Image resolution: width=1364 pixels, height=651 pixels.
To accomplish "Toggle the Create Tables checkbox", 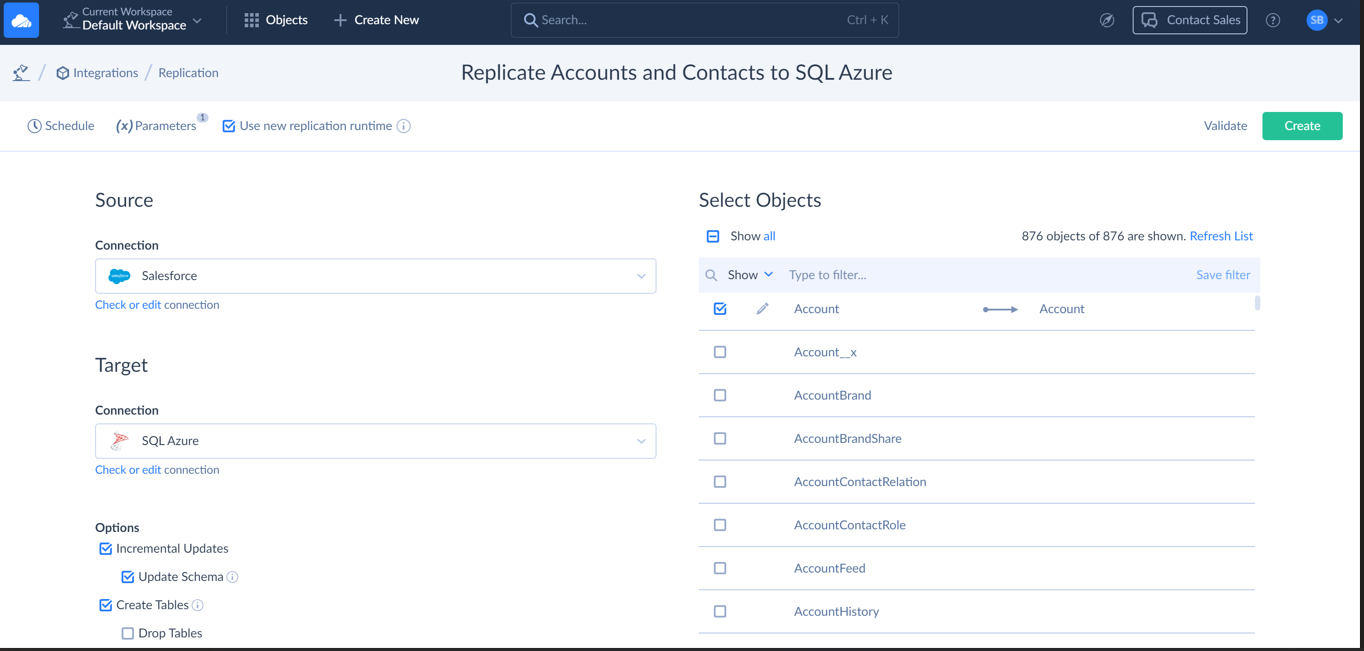I will coord(105,605).
